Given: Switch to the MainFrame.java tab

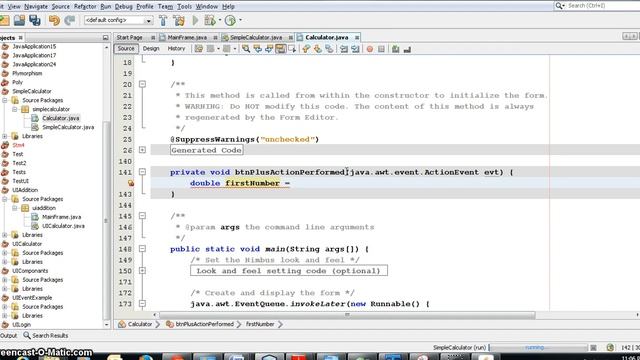Looking at the screenshot, I should pyautogui.click(x=187, y=37).
